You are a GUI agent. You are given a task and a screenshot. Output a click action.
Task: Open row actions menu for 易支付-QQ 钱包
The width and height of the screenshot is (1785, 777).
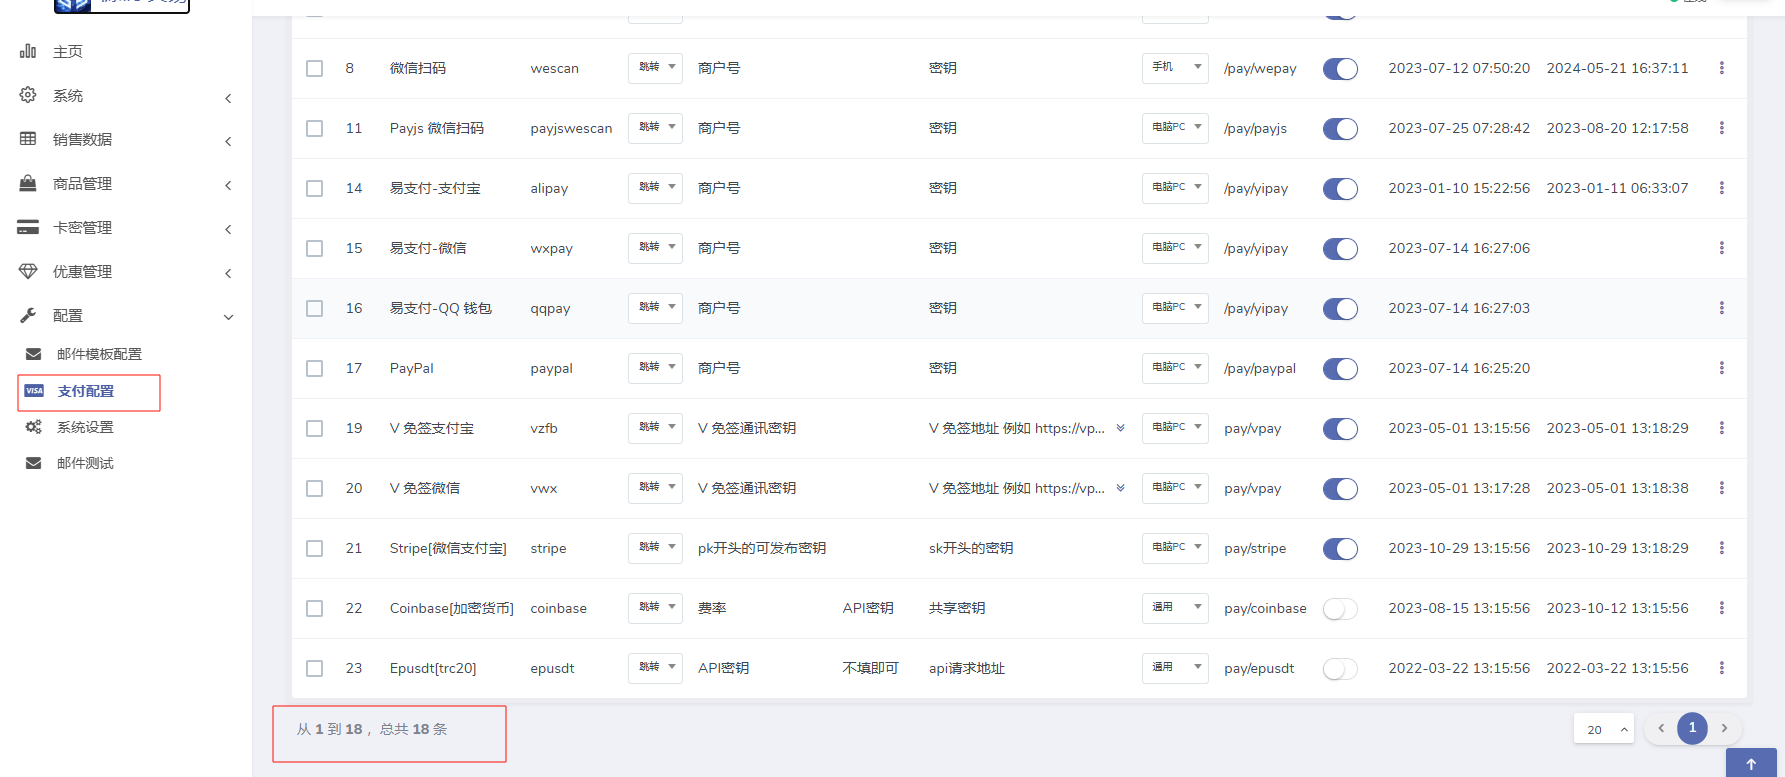pos(1721,308)
